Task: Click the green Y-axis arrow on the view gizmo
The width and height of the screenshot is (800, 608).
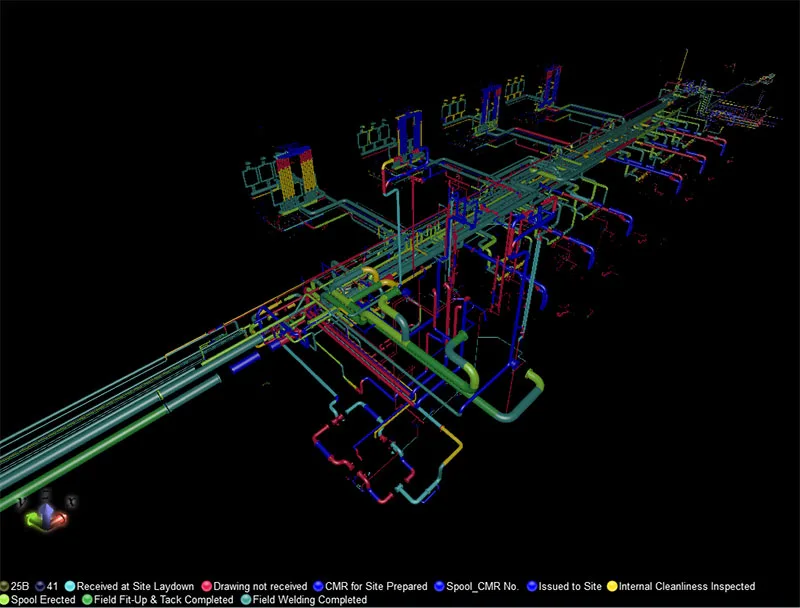Action: point(32,518)
